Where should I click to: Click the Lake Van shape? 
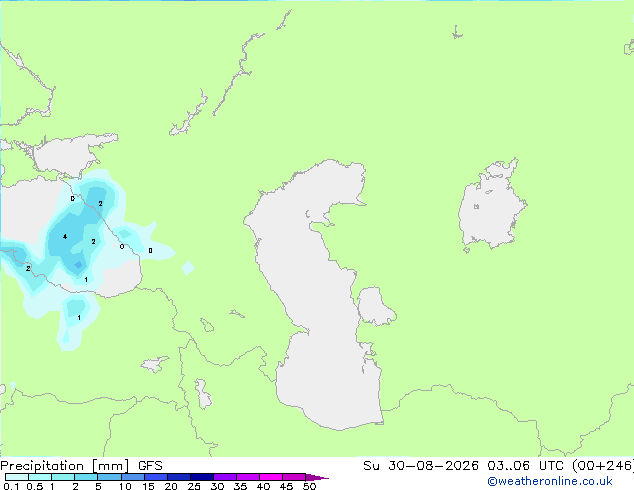(154, 364)
